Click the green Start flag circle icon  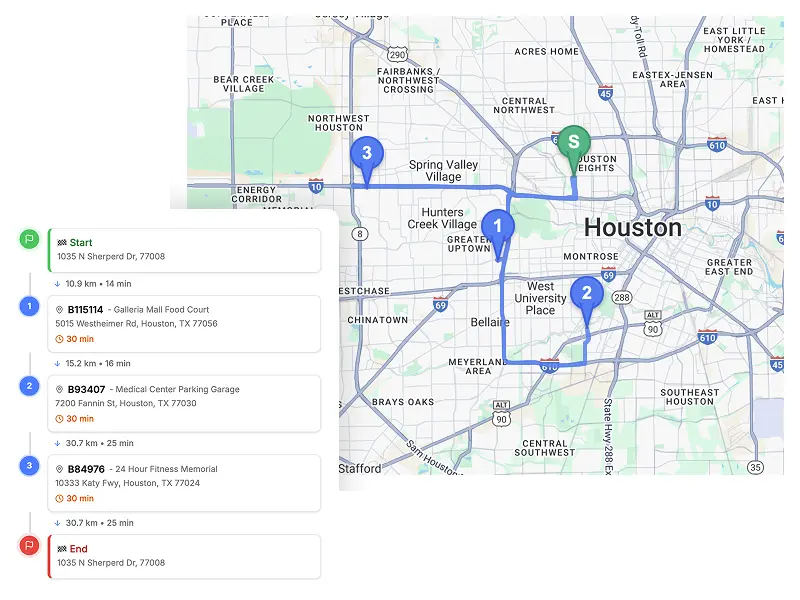pos(30,239)
